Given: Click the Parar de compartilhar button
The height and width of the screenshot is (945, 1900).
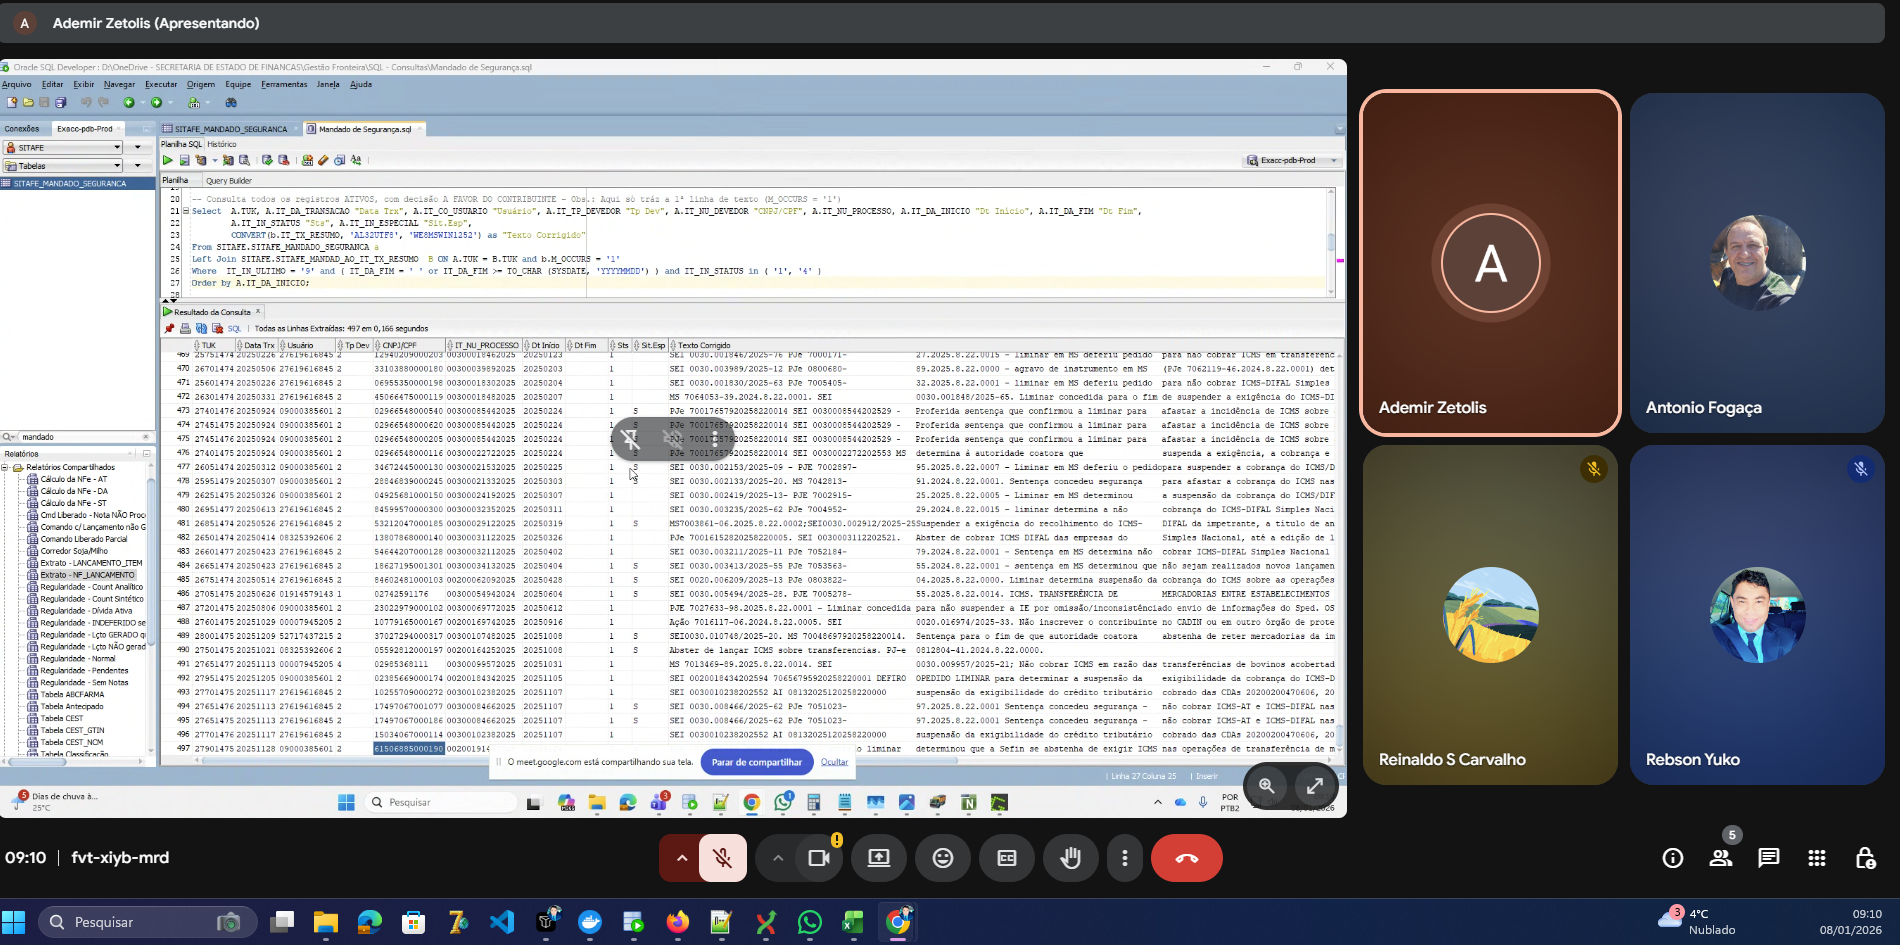Looking at the screenshot, I should 756,762.
